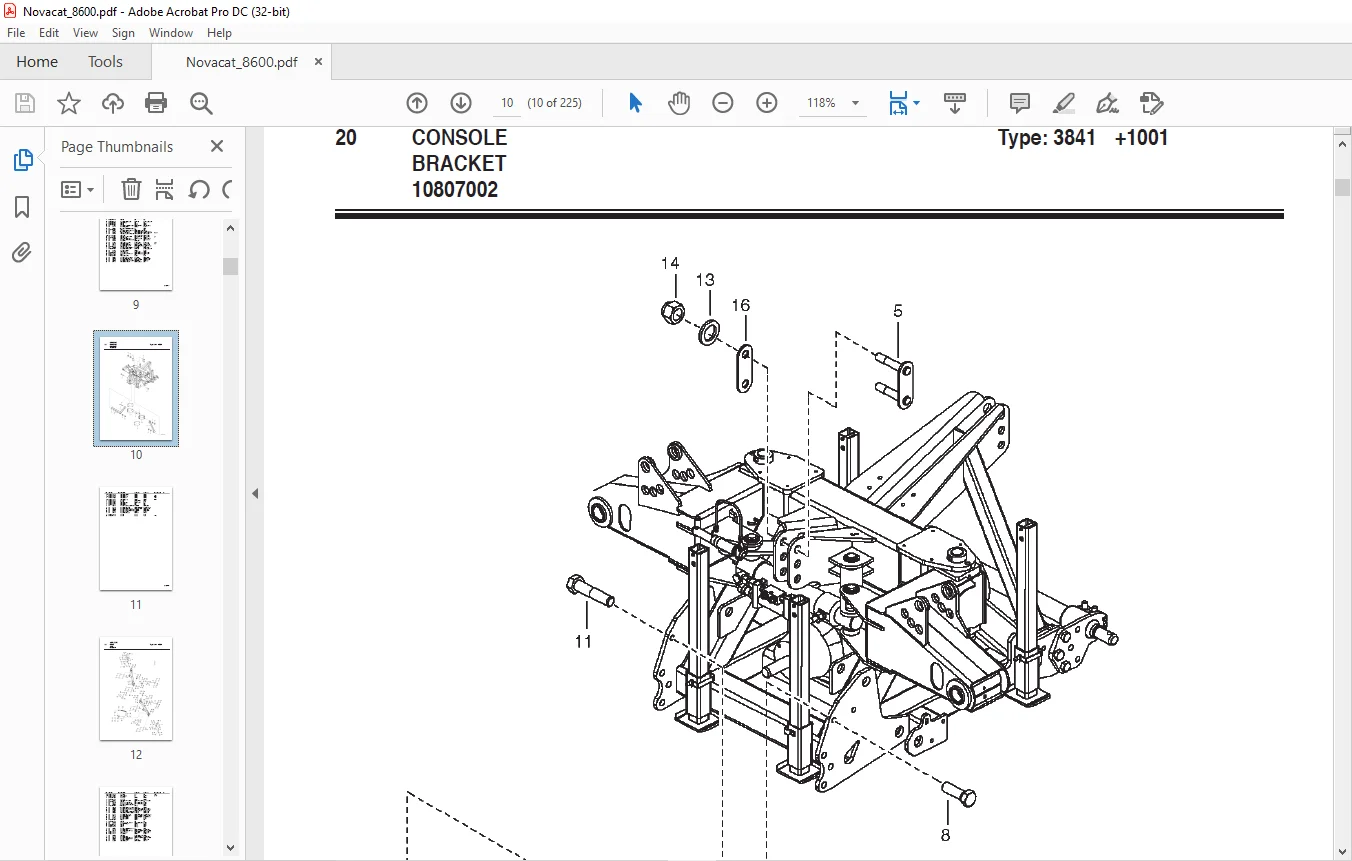Go to the next page with down arrow
The height and width of the screenshot is (861, 1352).
(461, 103)
